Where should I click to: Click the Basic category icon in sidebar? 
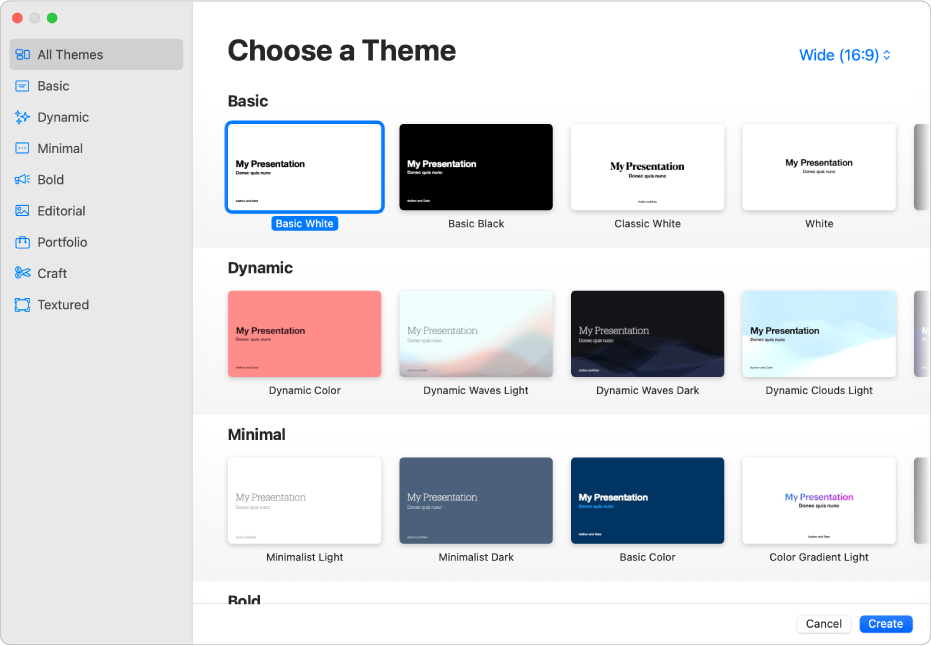click(x=23, y=86)
